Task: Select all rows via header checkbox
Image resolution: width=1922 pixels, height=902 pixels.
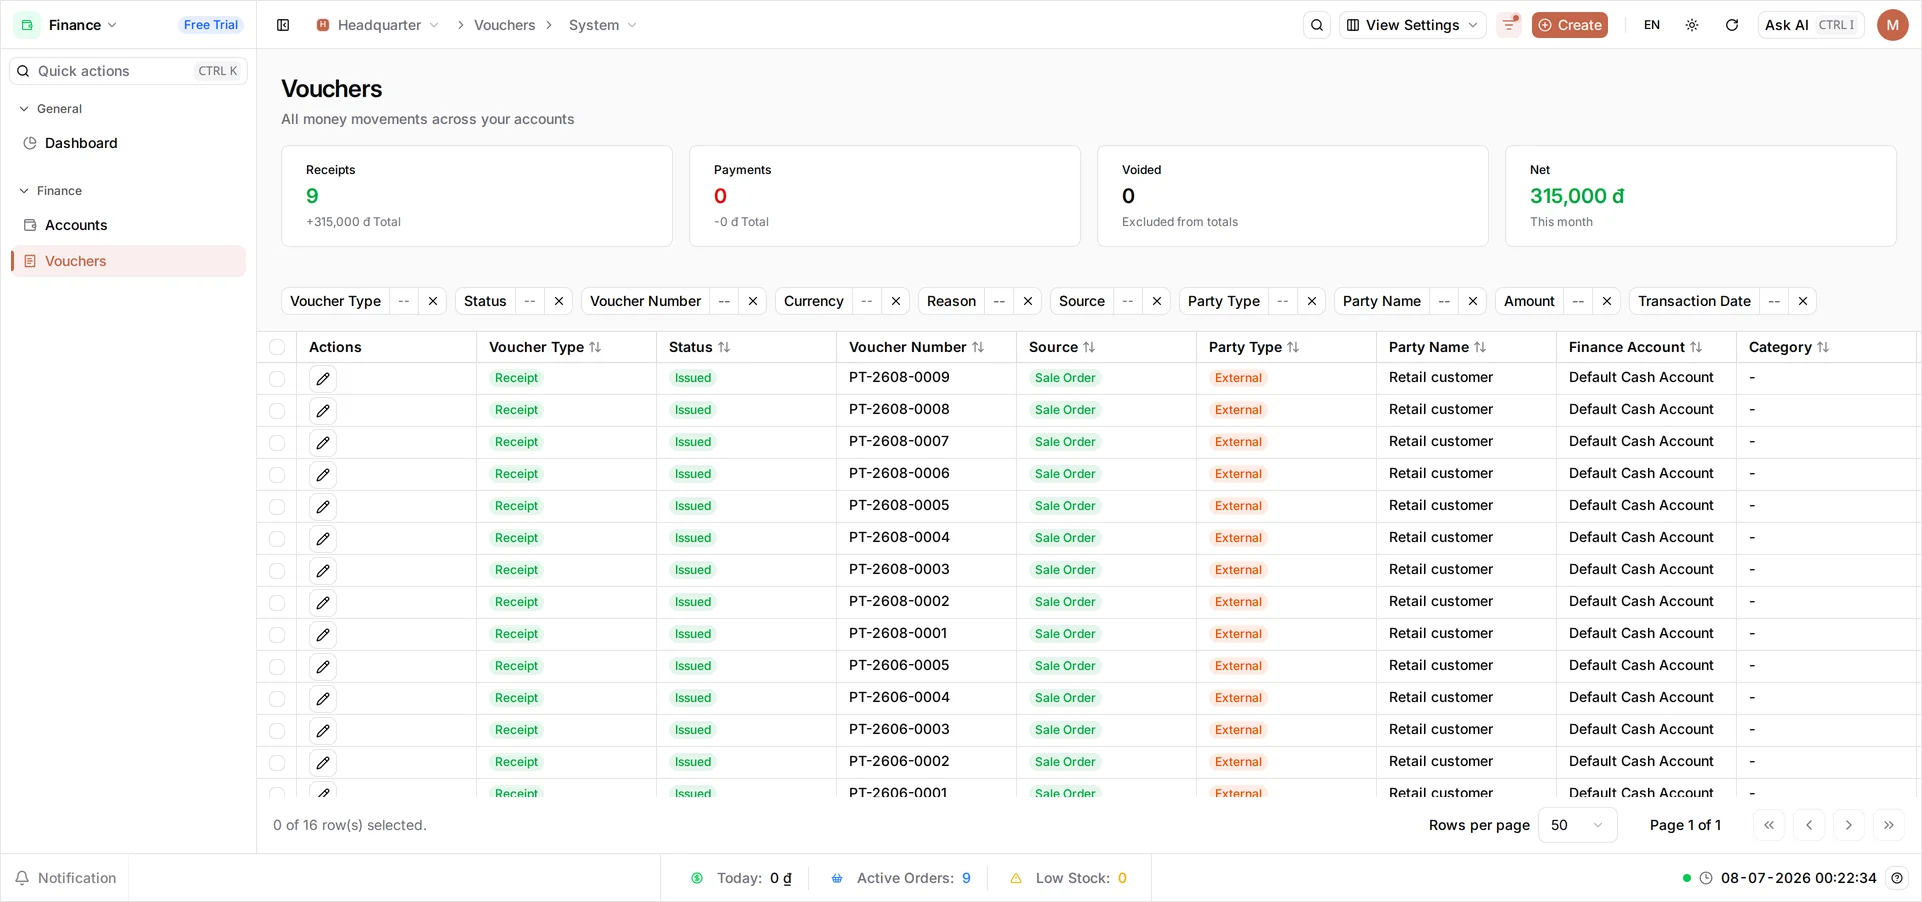Action: pyautogui.click(x=277, y=347)
